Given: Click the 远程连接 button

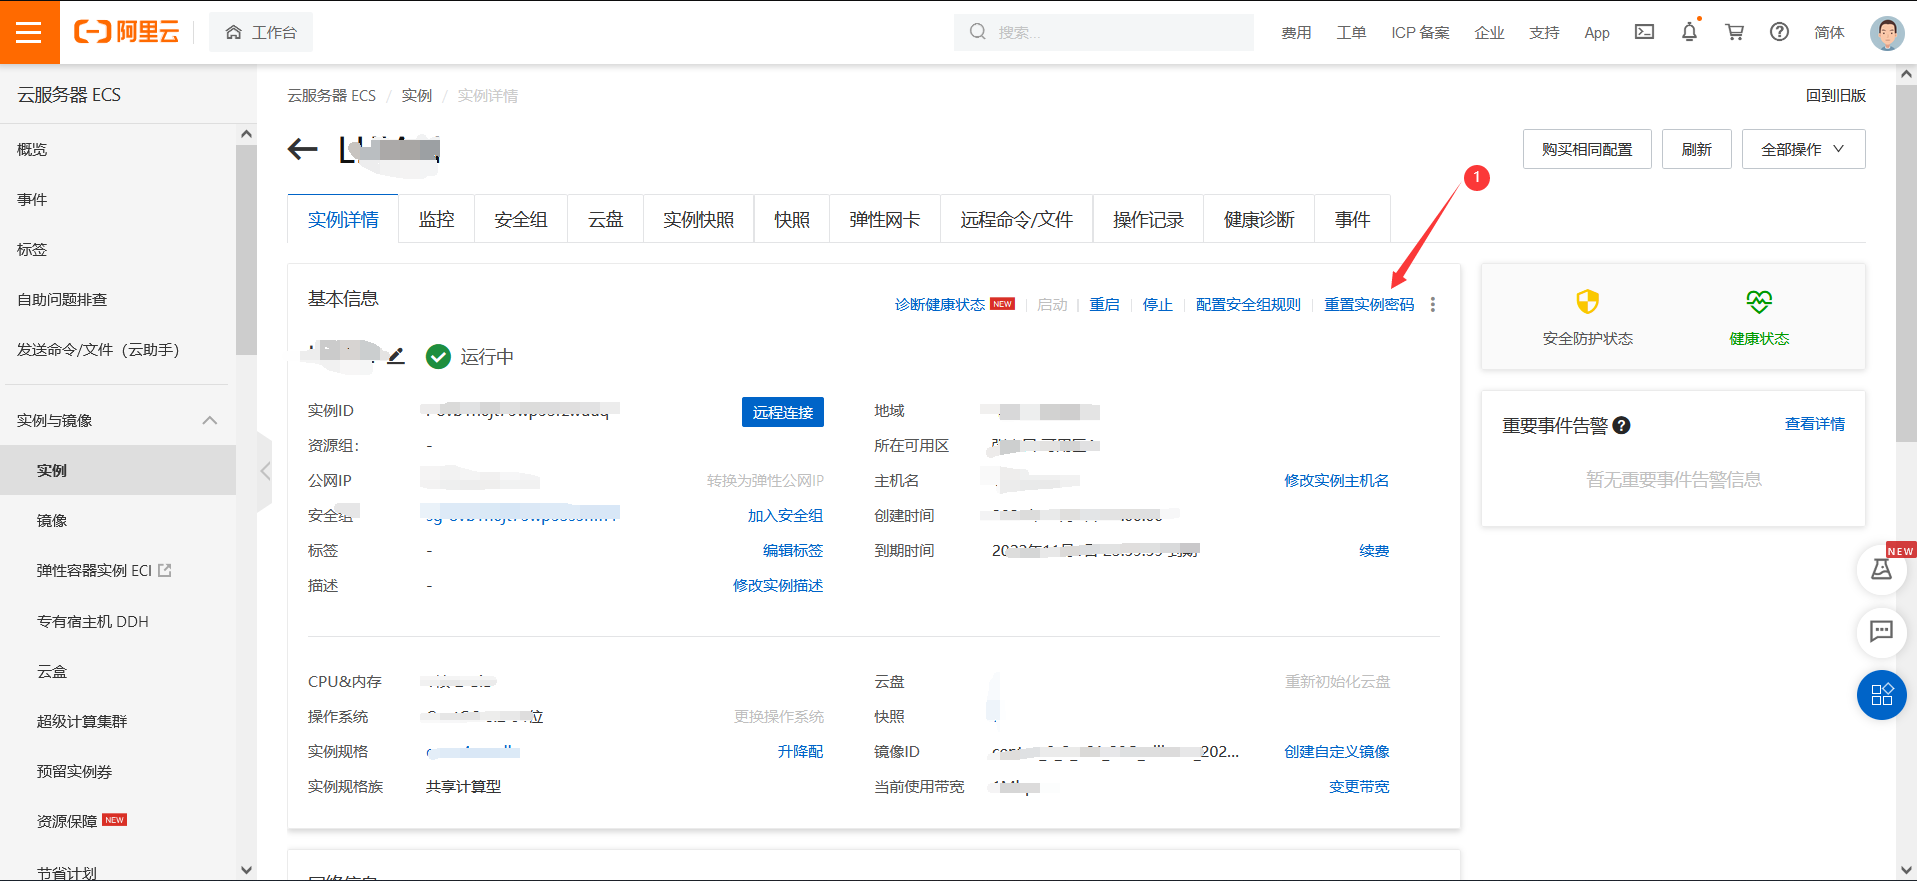Looking at the screenshot, I should pyautogui.click(x=783, y=412).
